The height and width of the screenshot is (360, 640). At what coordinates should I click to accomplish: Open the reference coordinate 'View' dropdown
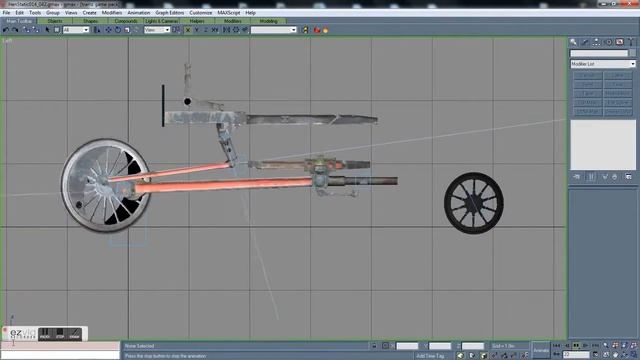coord(157,30)
